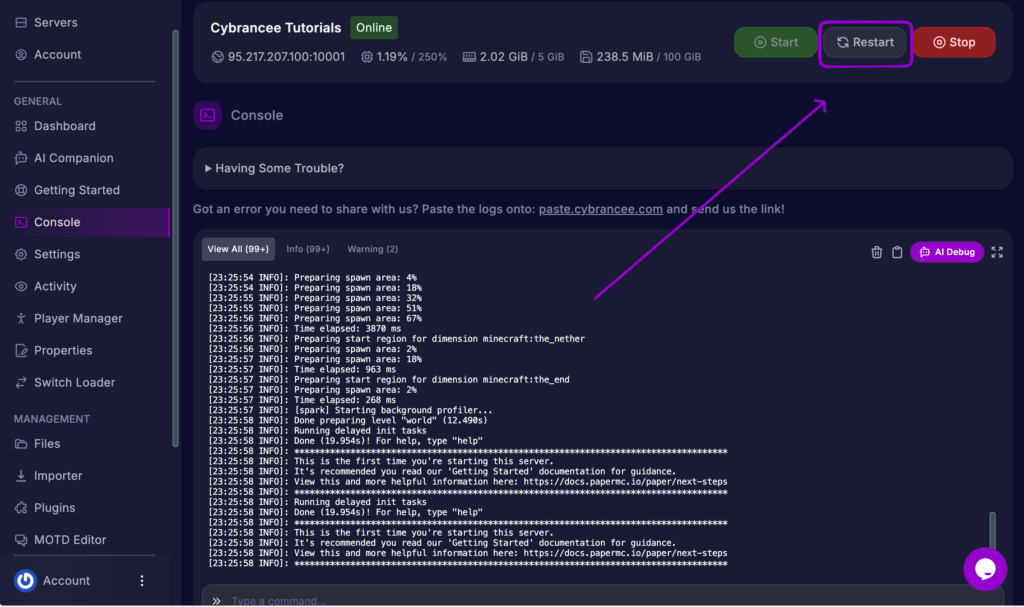
Task: Click the account power avatar icon
Action: (25, 580)
